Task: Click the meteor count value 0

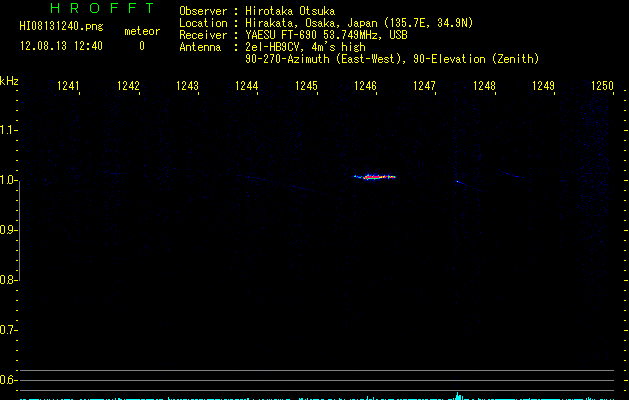Action: 142,46
